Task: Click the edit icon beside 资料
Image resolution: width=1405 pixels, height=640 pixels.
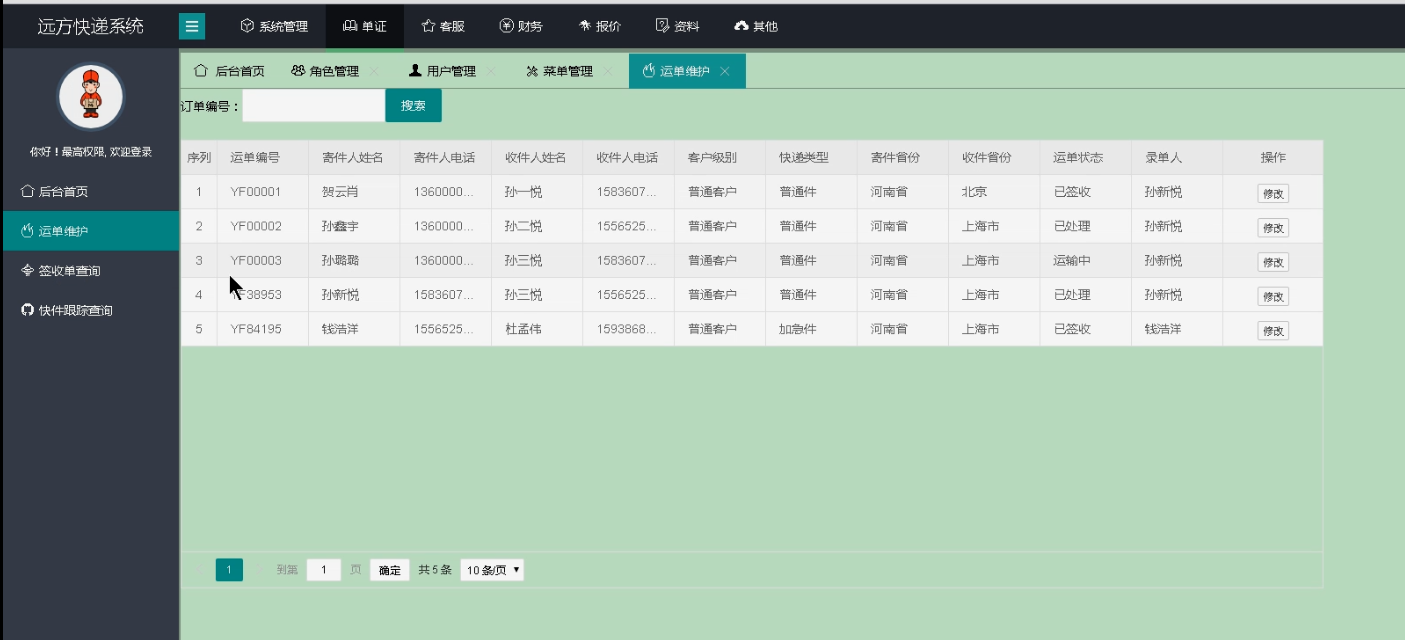Action: pyautogui.click(x=662, y=26)
